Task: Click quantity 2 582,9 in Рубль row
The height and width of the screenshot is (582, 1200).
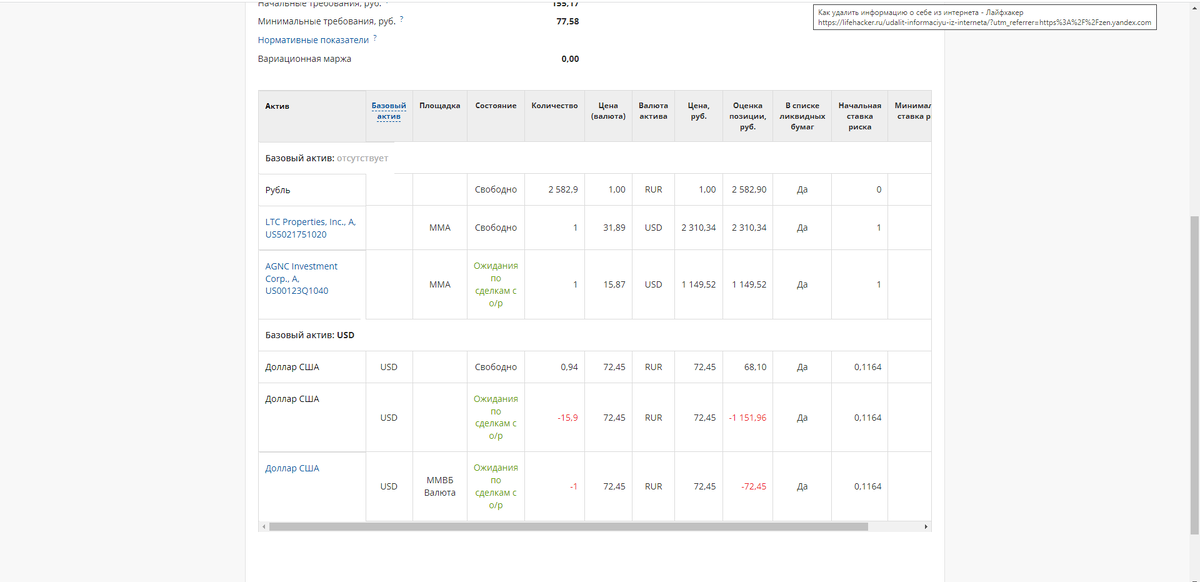Action: click(x=563, y=189)
